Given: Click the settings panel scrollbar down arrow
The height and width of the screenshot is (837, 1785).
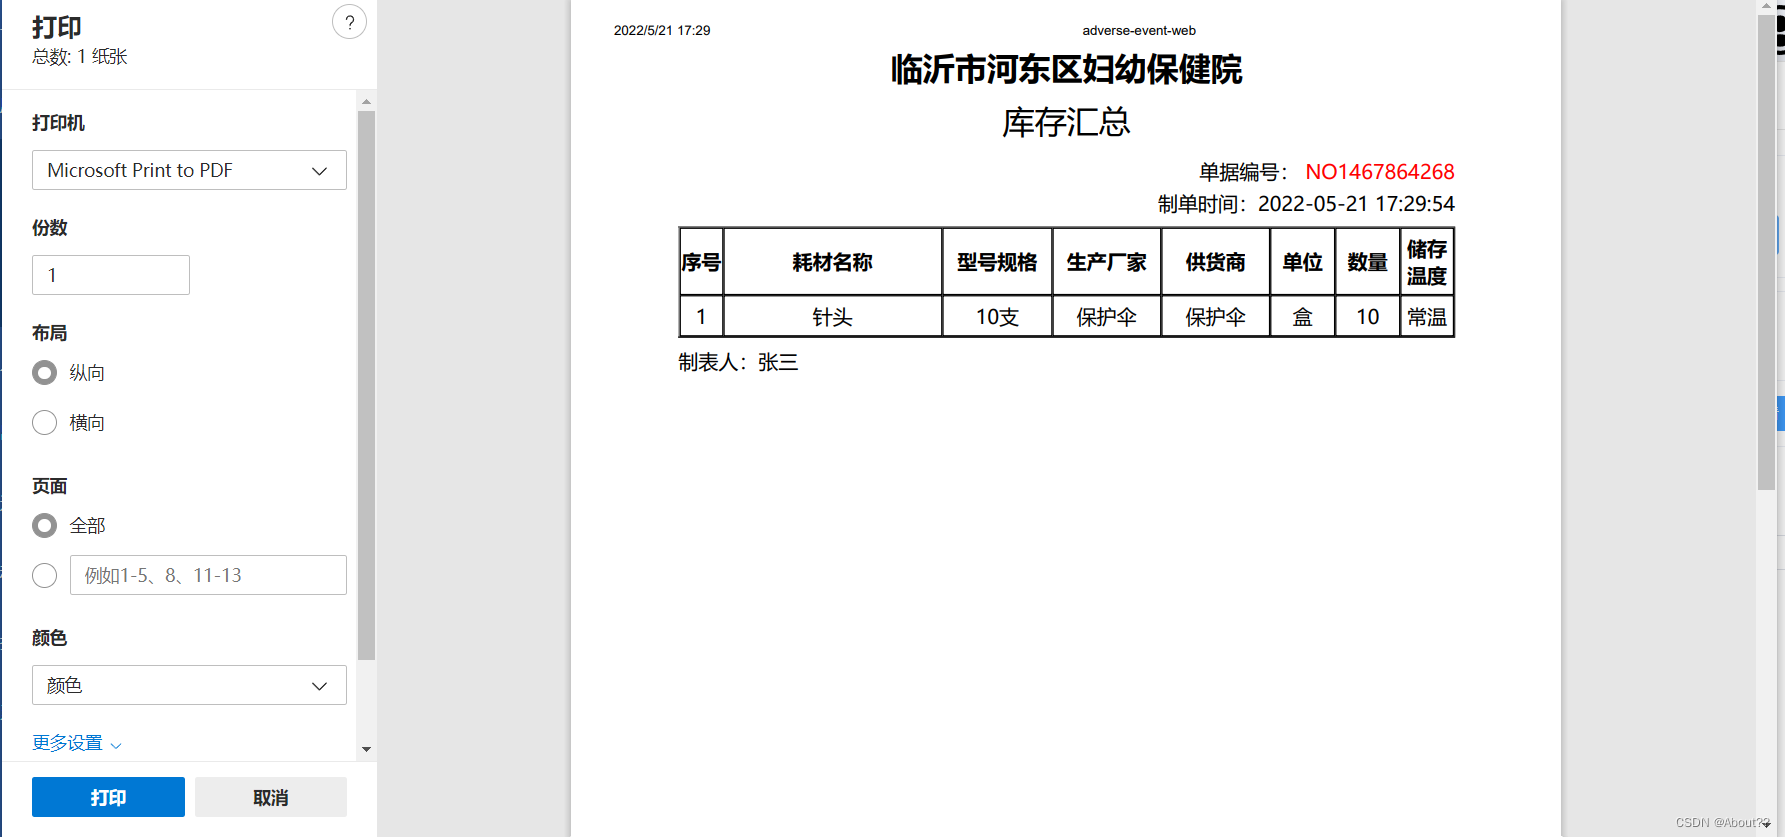Looking at the screenshot, I should [366, 749].
